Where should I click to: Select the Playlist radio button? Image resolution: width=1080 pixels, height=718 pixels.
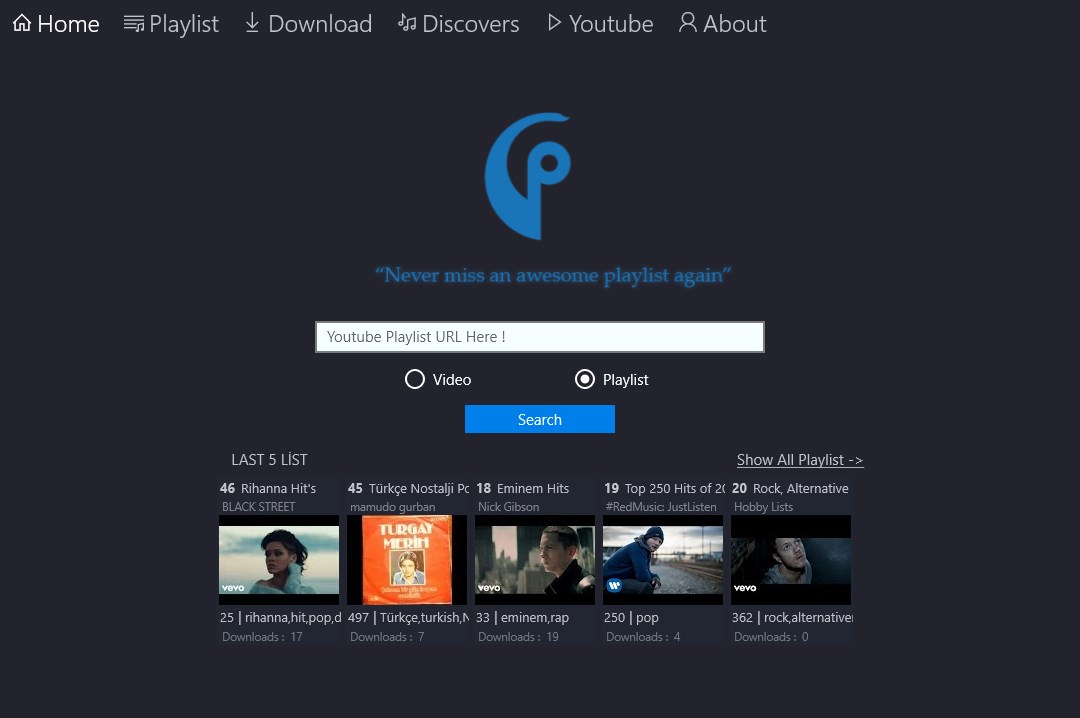click(x=585, y=379)
